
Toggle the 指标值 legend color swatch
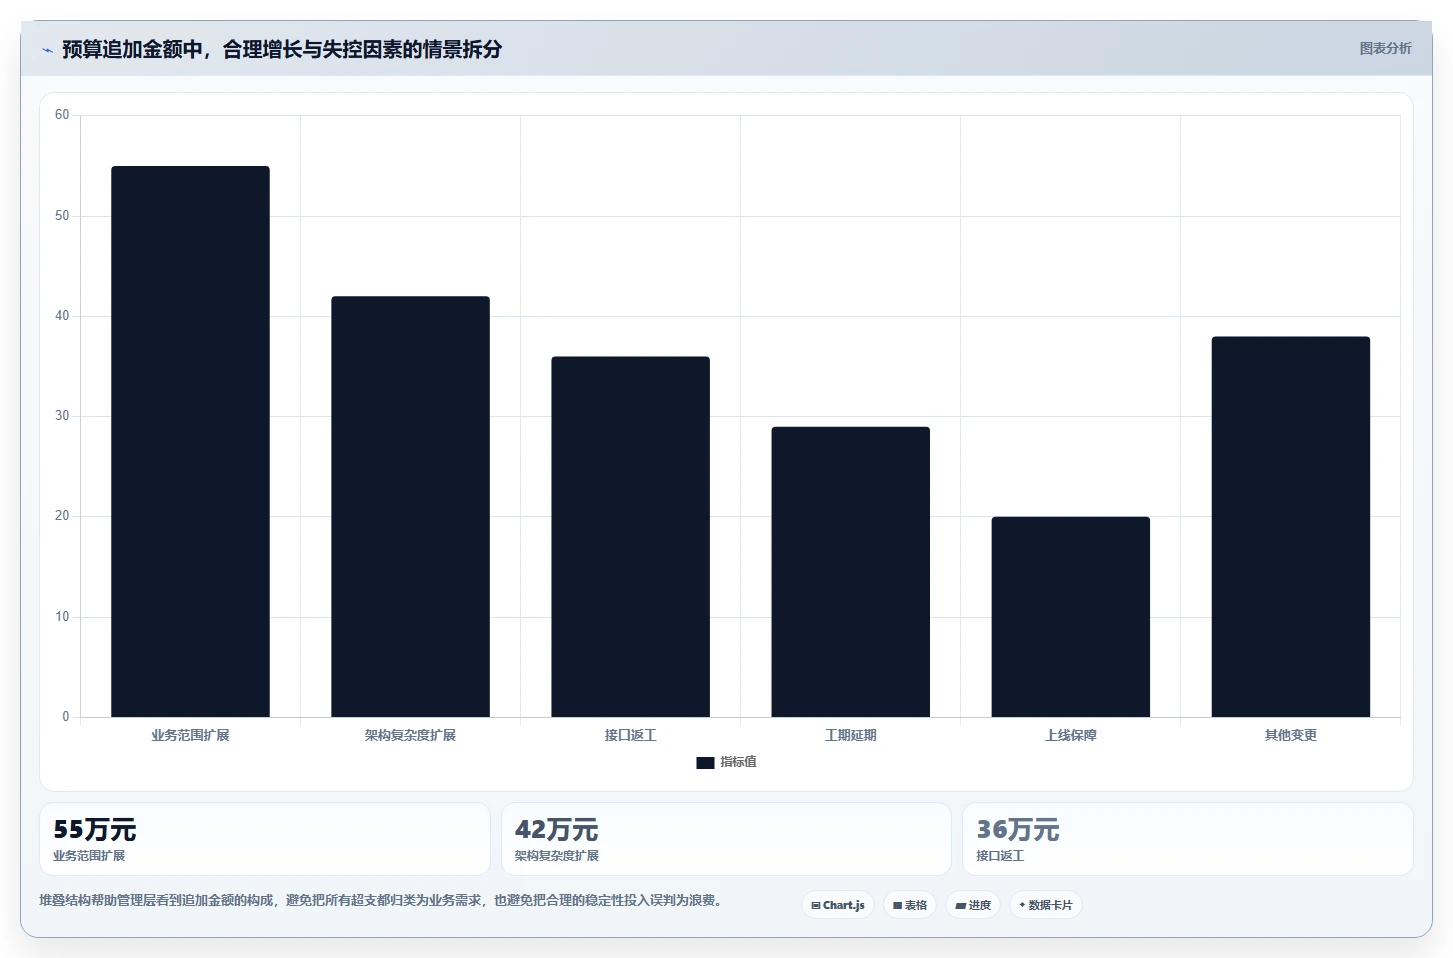(705, 762)
